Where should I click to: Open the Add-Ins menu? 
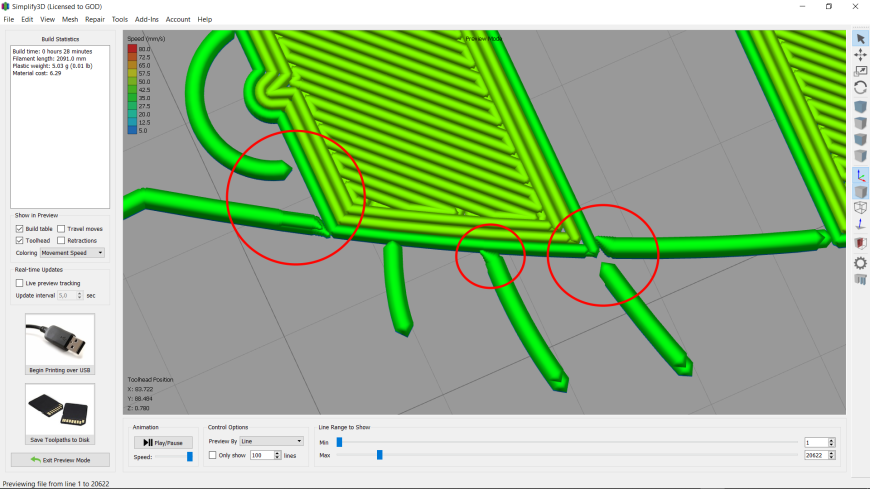coord(146,19)
